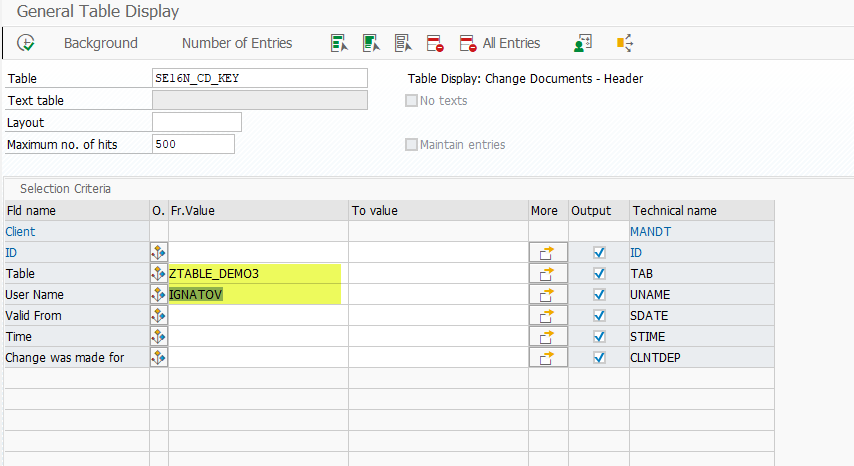Click the Output column header
Screen dimensions: 854x466
599,211
